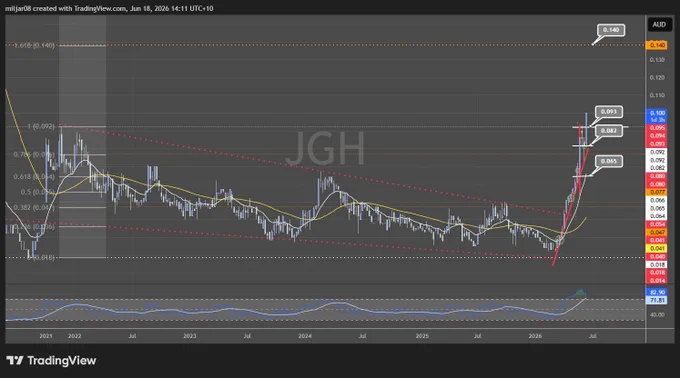This screenshot has width=680, height=378.
Task: Select the 0.382 Fibonacci level label
Action: click(x=34, y=208)
